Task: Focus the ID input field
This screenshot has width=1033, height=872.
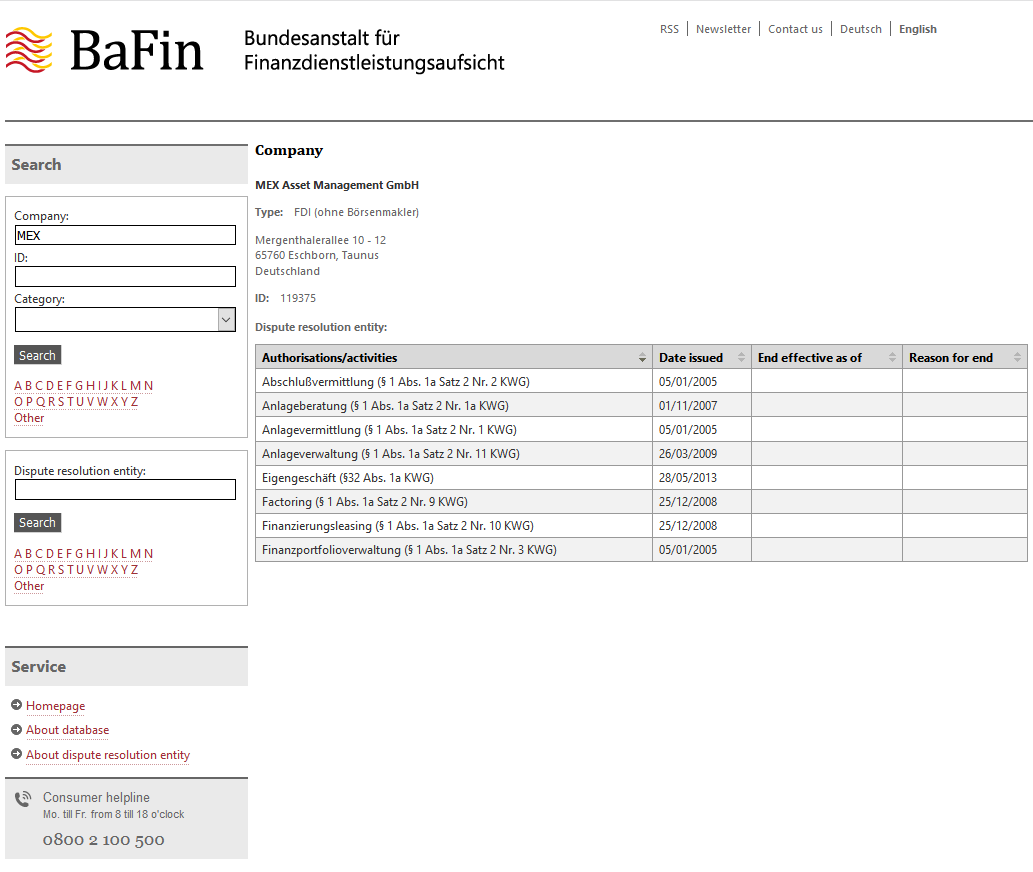Action: point(125,277)
